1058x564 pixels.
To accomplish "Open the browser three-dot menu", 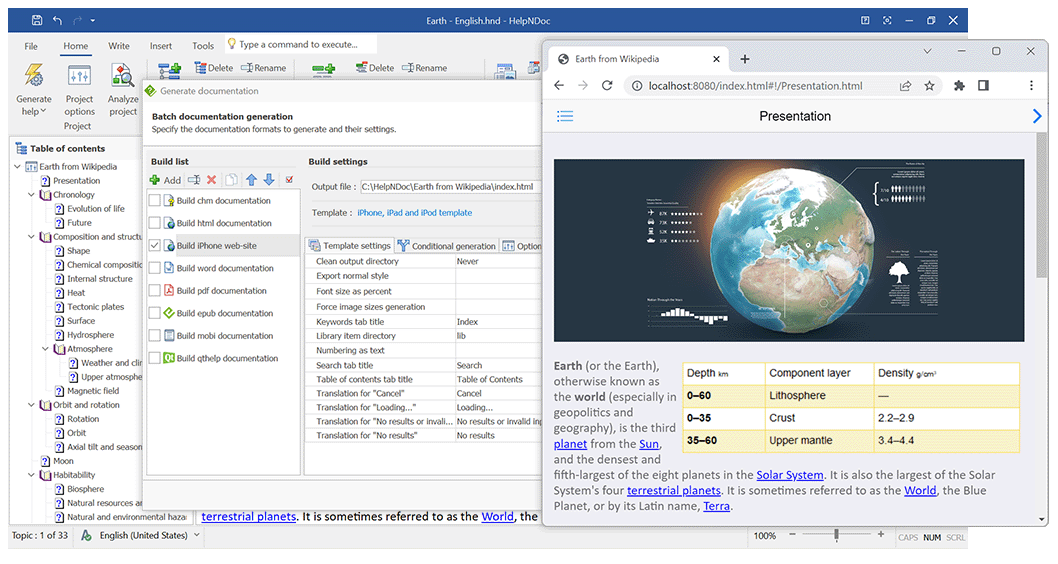I will [1031, 86].
